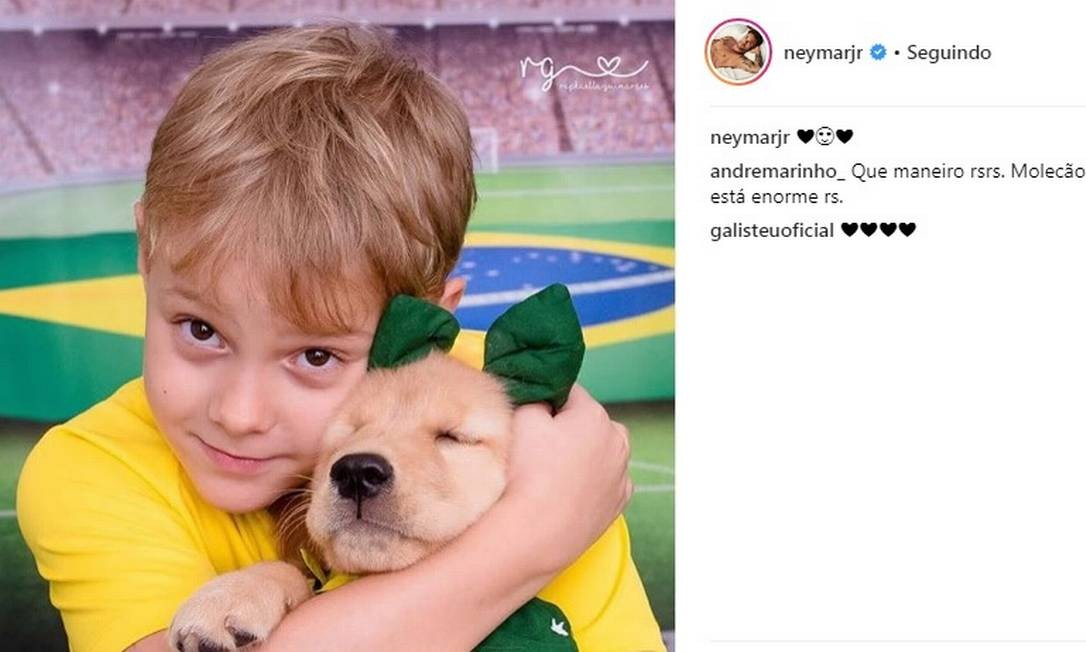Click the first black heart in caption
Image resolution: width=1086 pixels, height=652 pixels.
(805, 137)
